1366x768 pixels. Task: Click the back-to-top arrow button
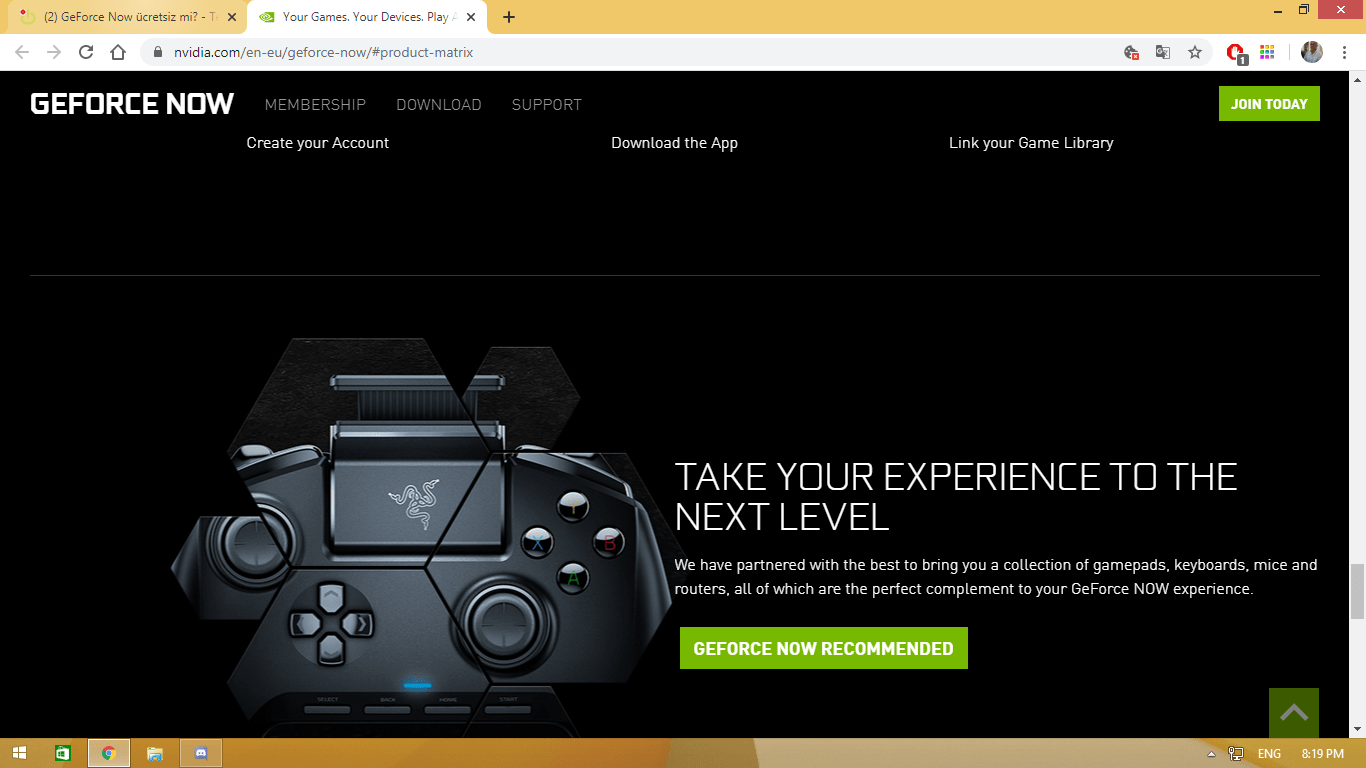pyautogui.click(x=1294, y=713)
